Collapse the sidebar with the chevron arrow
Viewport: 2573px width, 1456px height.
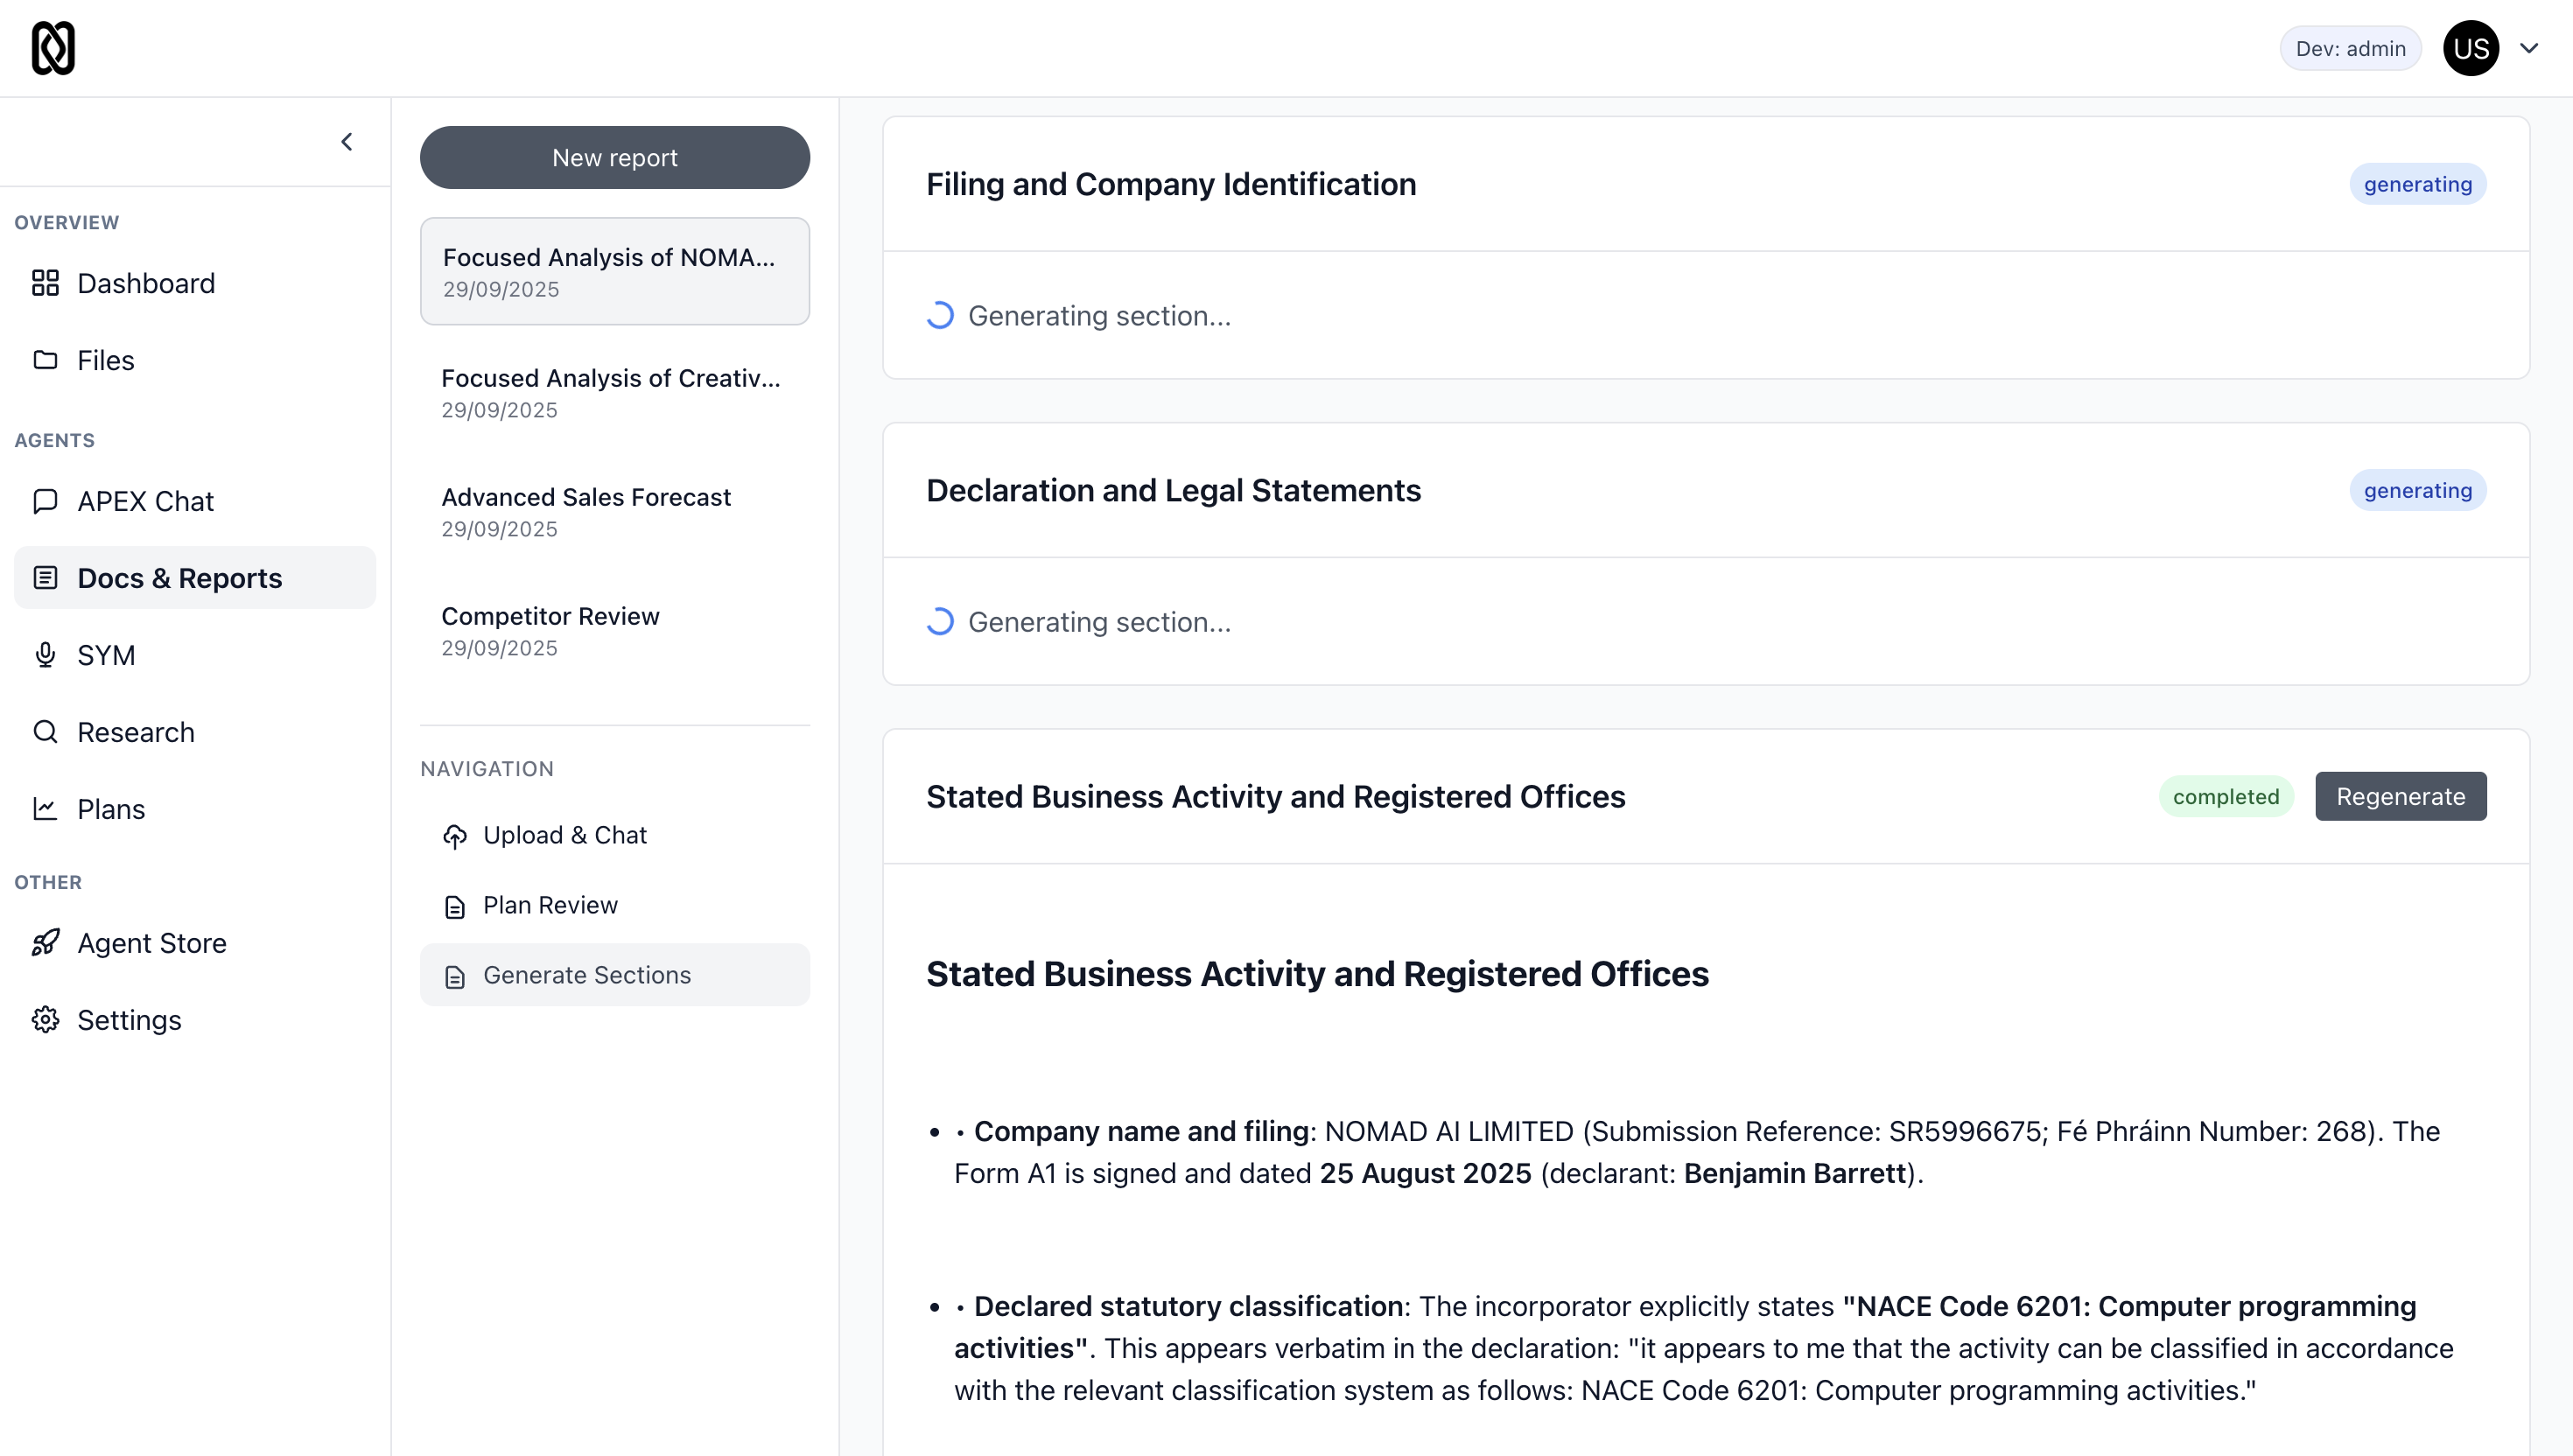pos(347,142)
